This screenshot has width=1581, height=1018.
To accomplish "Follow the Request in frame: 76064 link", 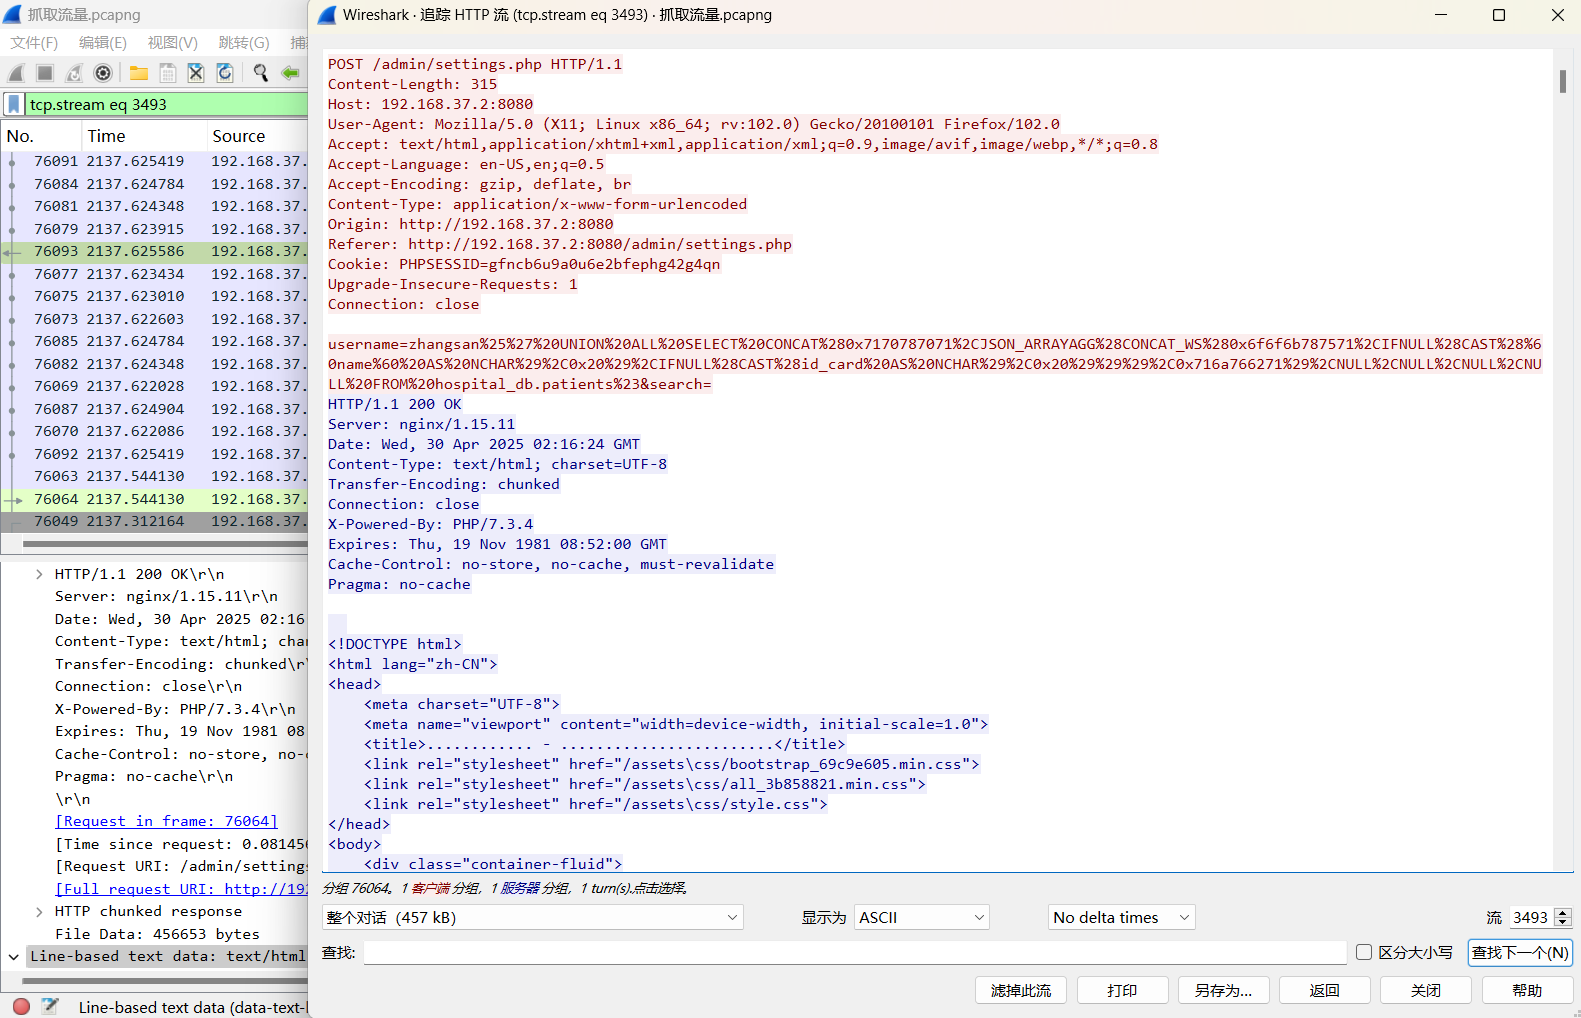I will click(x=166, y=821).
